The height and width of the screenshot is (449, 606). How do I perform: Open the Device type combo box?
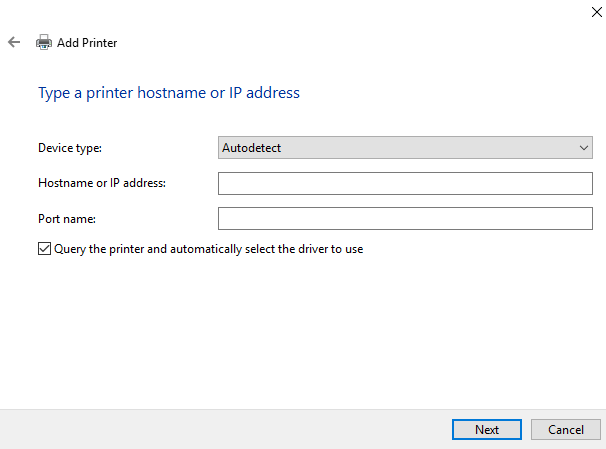(x=405, y=147)
